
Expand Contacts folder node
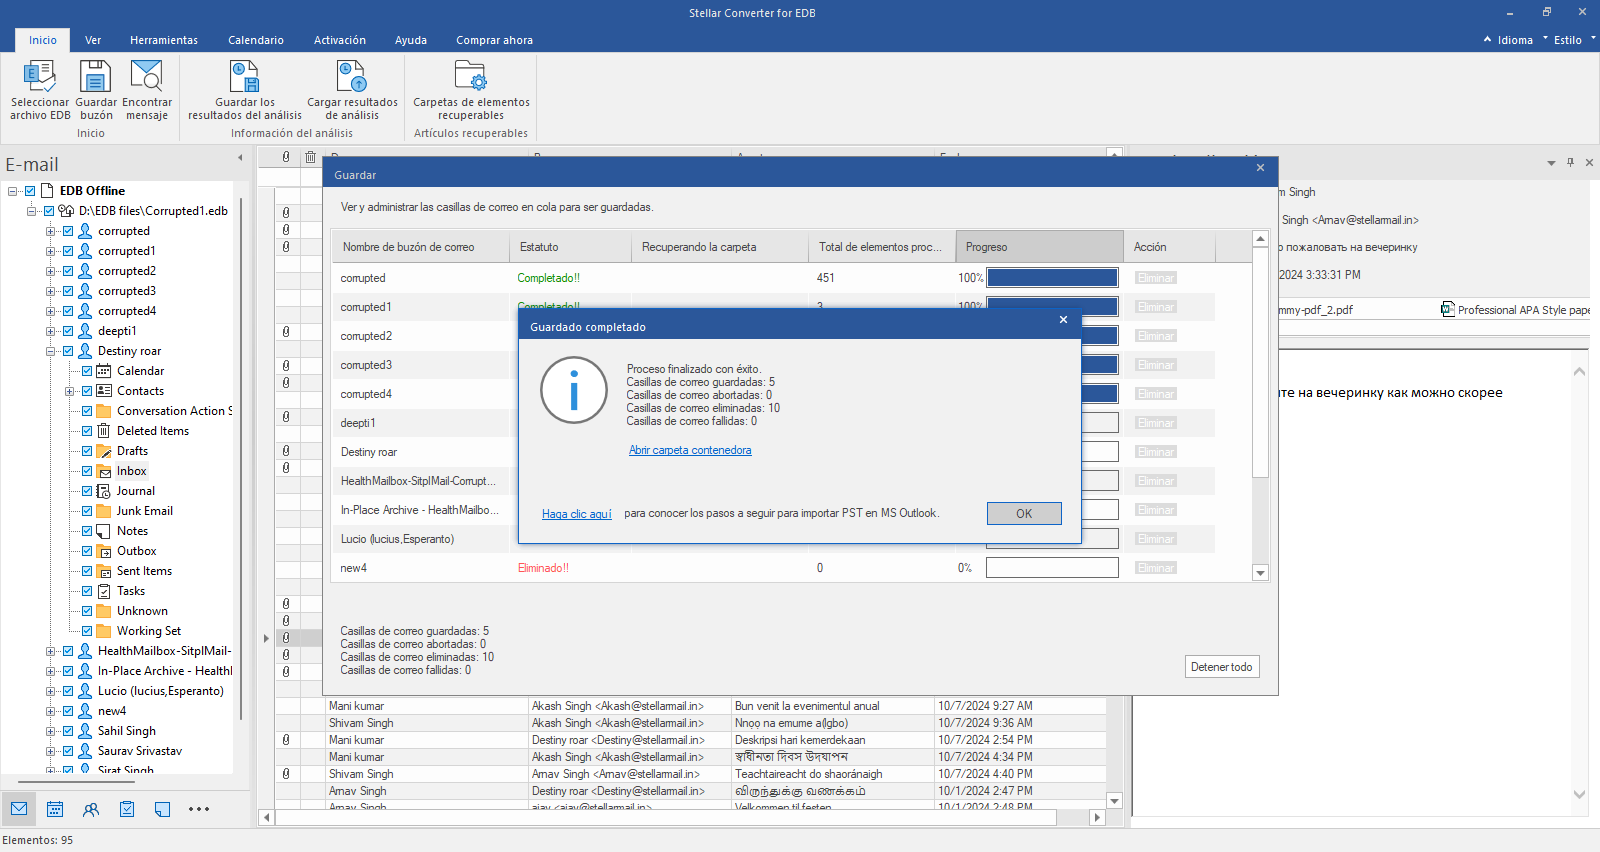point(69,391)
